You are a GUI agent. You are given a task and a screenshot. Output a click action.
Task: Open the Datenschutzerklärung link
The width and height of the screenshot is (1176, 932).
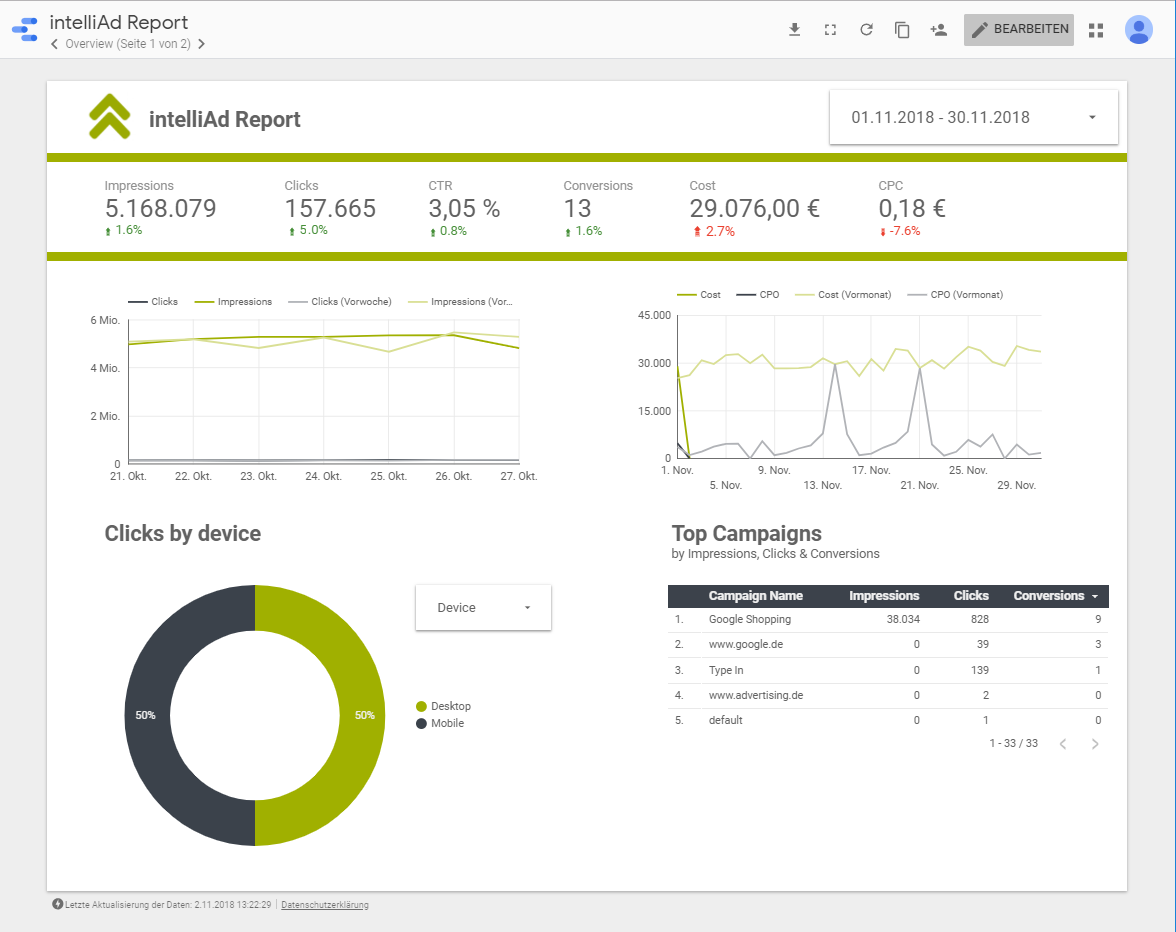click(325, 905)
